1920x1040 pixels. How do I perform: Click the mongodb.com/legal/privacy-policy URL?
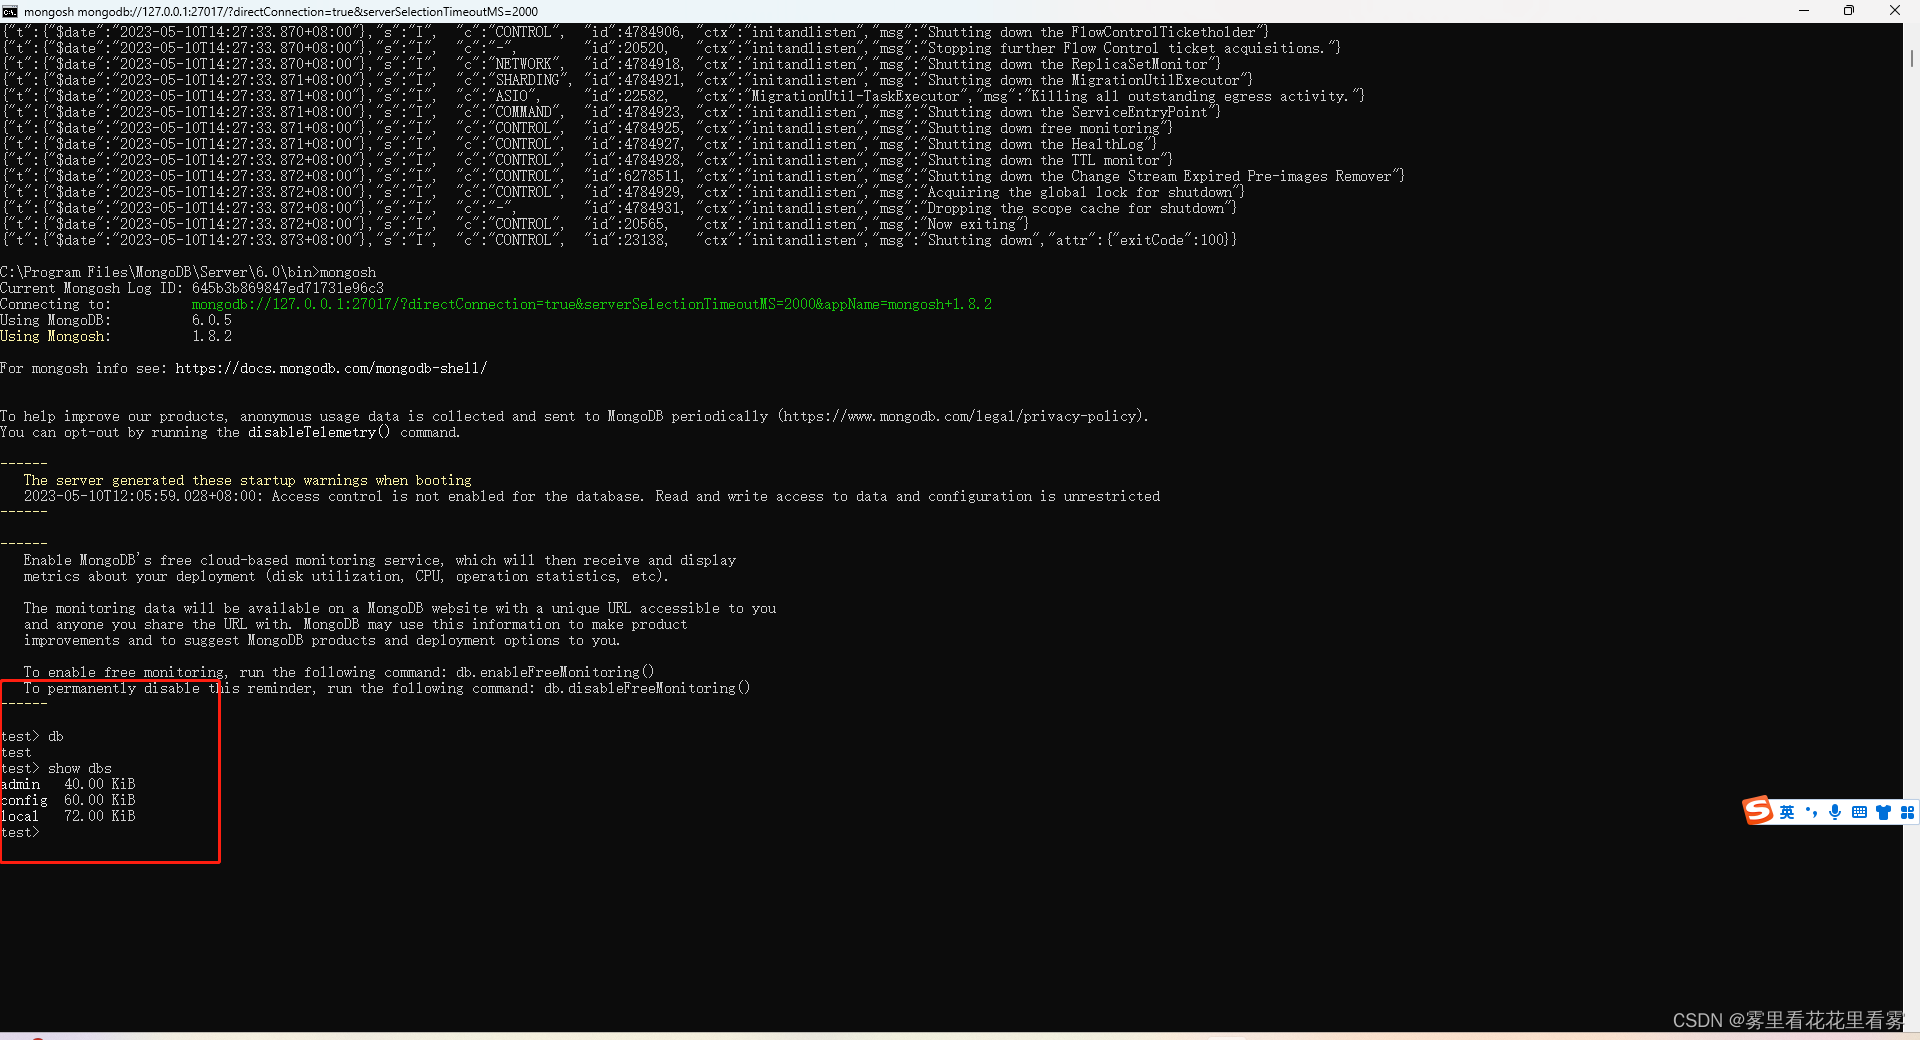pyautogui.click(x=961, y=416)
